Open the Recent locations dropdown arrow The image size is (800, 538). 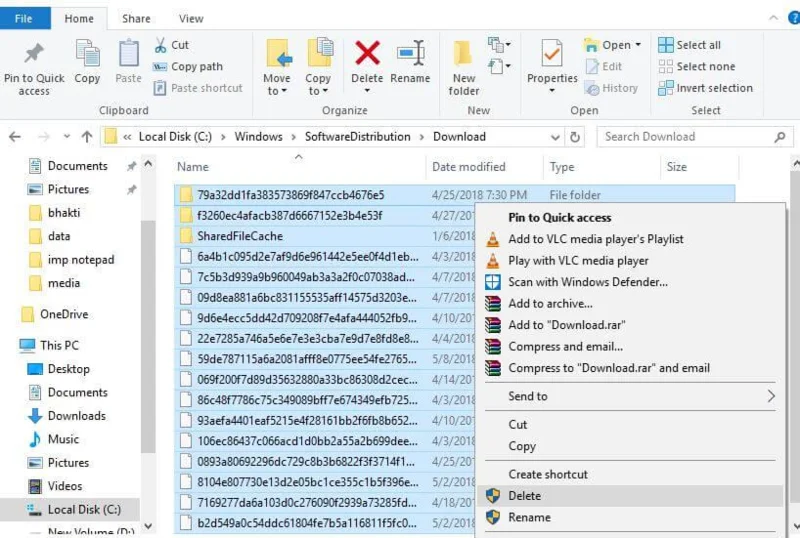pos(66,137)
